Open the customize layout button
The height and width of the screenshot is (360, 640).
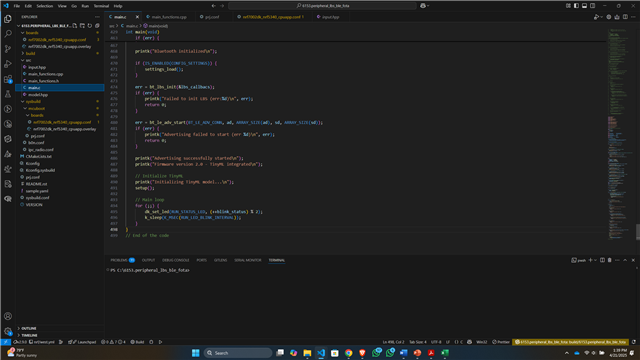pyautogui.click(x=568, y=6)
